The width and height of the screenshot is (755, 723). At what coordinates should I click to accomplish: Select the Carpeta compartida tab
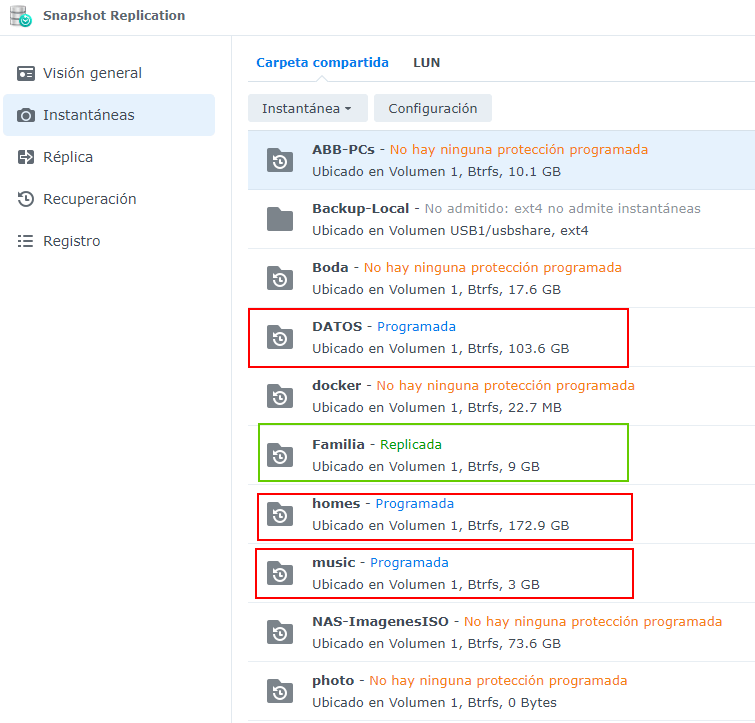tap(322, 62)
